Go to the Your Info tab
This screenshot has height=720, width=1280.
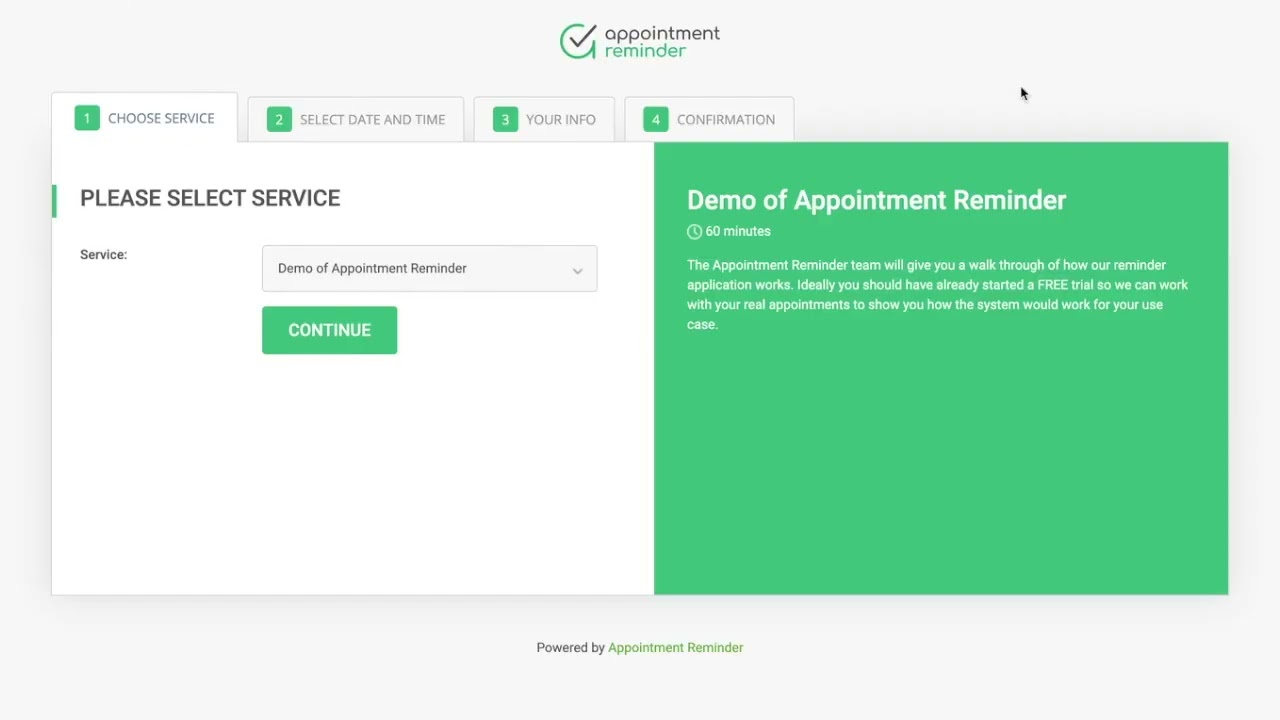pos(544,119)
